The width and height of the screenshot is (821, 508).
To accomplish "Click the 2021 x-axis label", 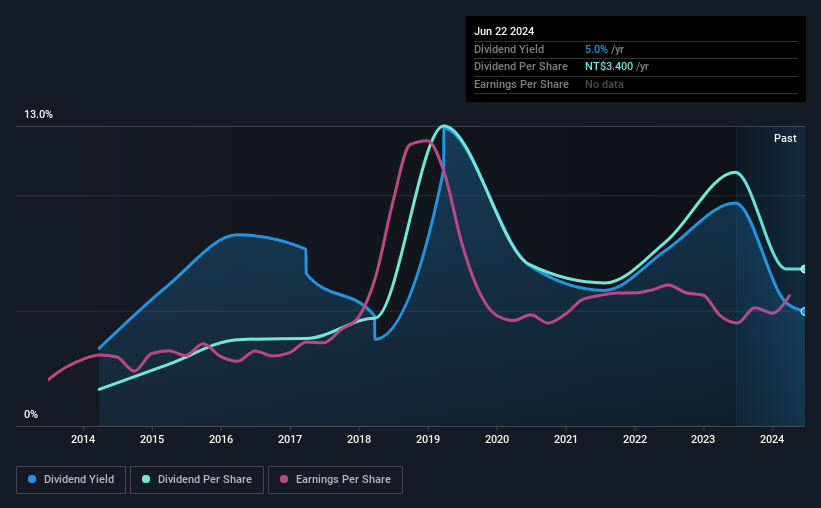I will tap(566, 439).
